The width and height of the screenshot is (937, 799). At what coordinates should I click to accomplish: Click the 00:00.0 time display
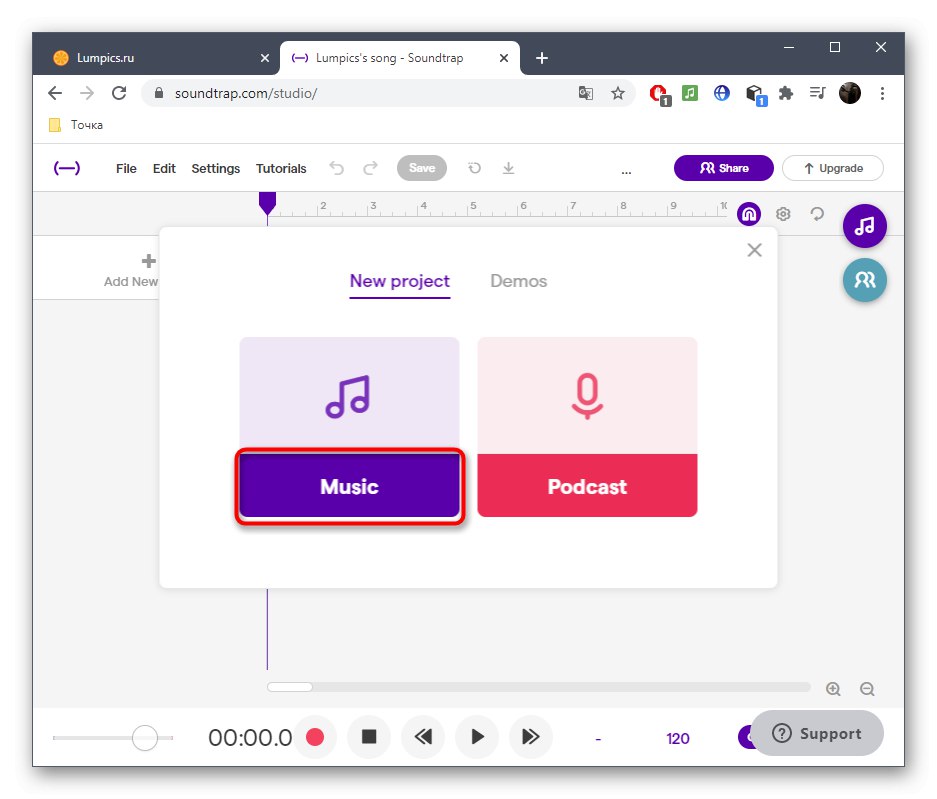point(250,738)
